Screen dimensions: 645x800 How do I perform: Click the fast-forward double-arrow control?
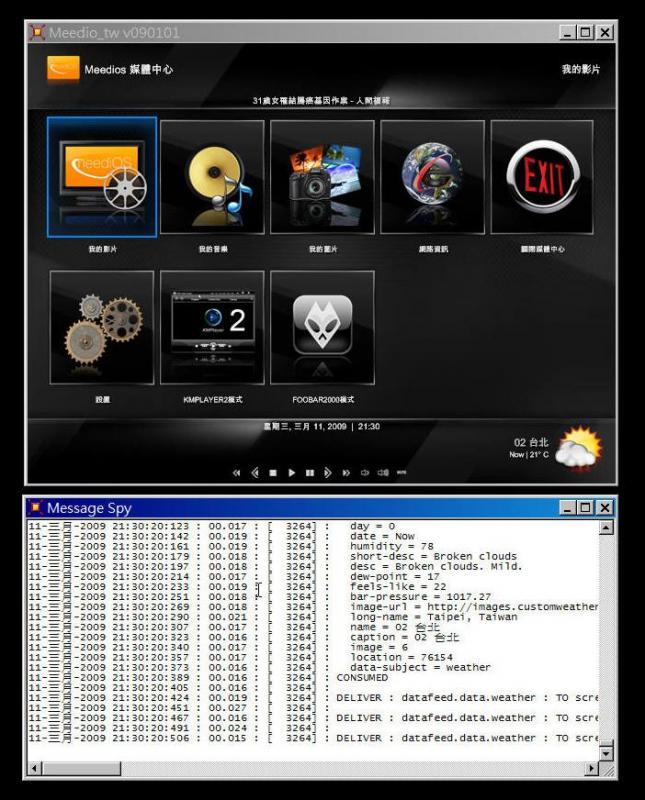(x=346, y=473)
